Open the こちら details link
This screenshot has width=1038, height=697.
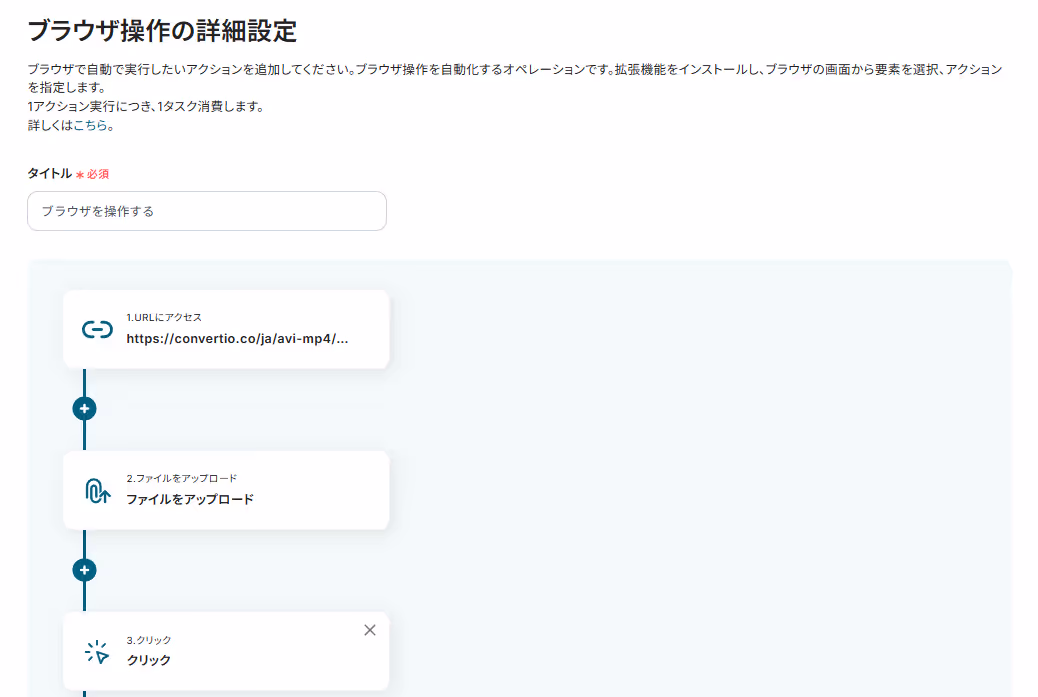[x=91, y=125]
